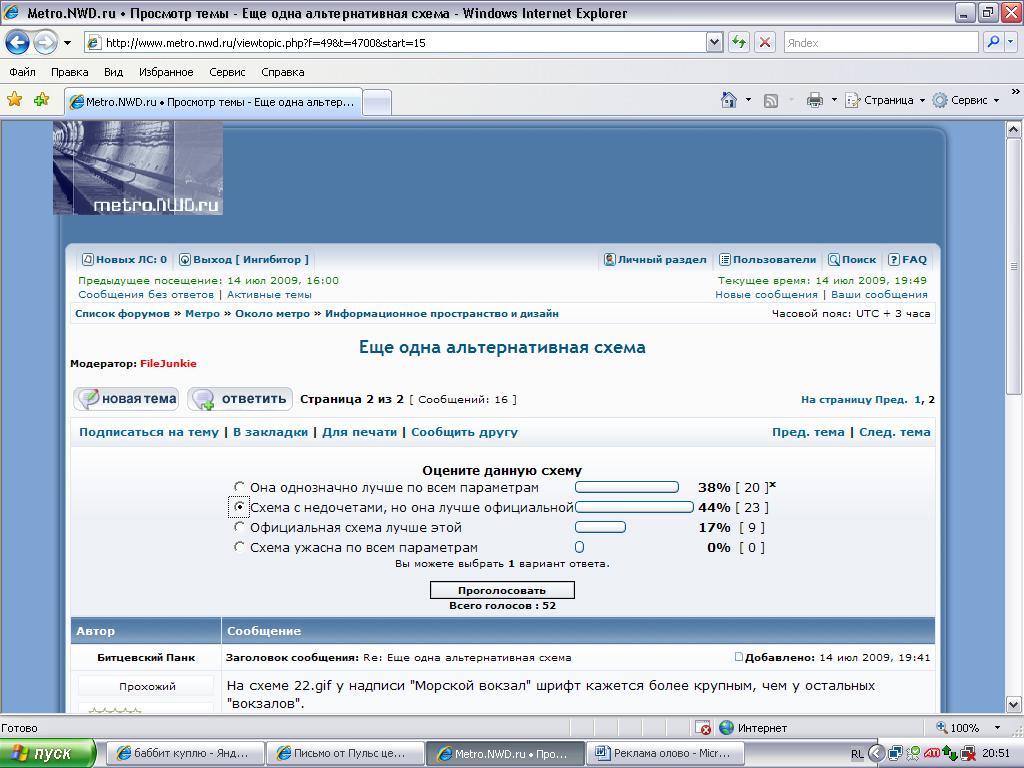Select 'Официальная схема лучше этой' radio option

click(239, 527)
